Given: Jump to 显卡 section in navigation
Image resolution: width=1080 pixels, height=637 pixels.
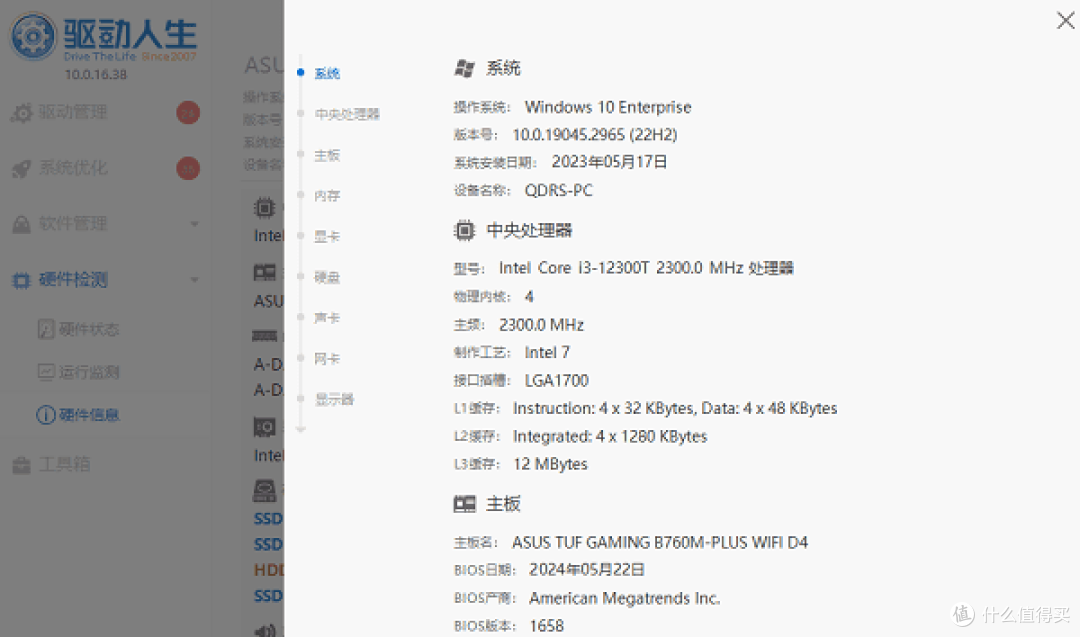Looking at the screenshot, I should [x=327, y=236].
